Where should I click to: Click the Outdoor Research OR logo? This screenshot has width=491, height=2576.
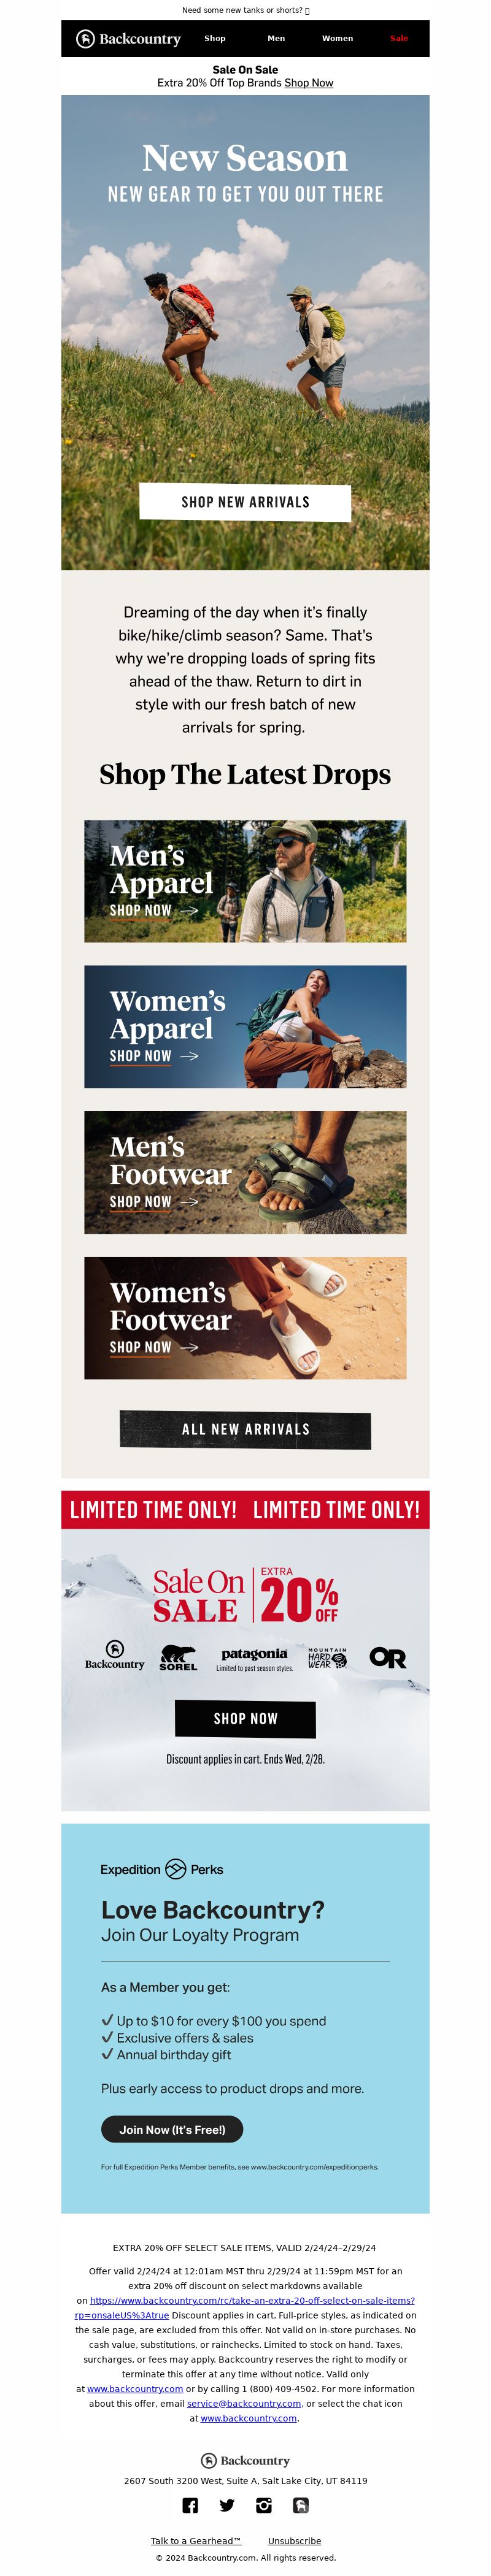click(388, 1658)
